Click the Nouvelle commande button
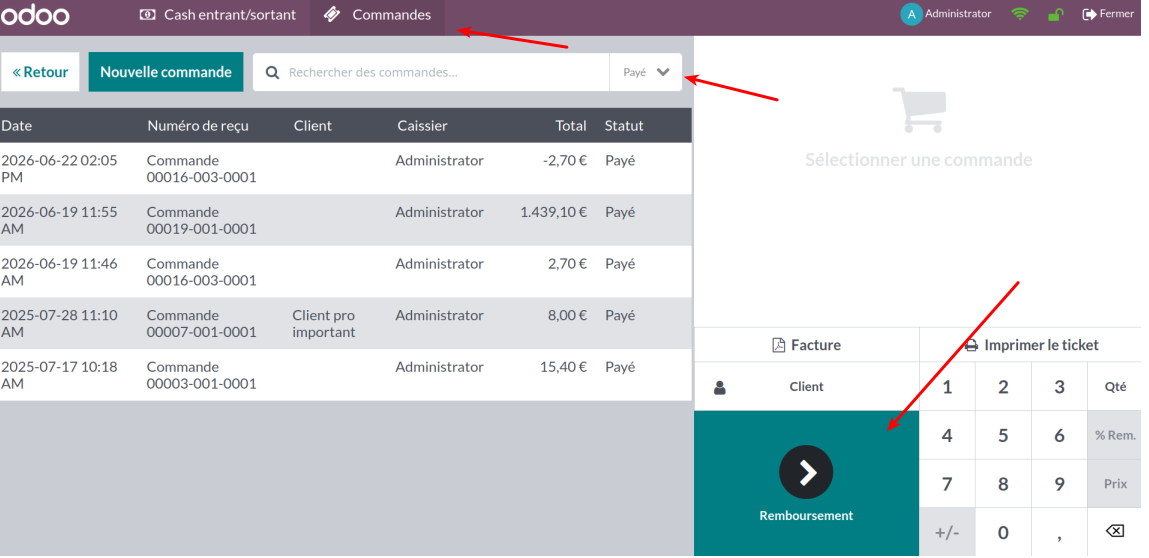The height and width of the screenshot is (558, 1149). pos(166,72)
